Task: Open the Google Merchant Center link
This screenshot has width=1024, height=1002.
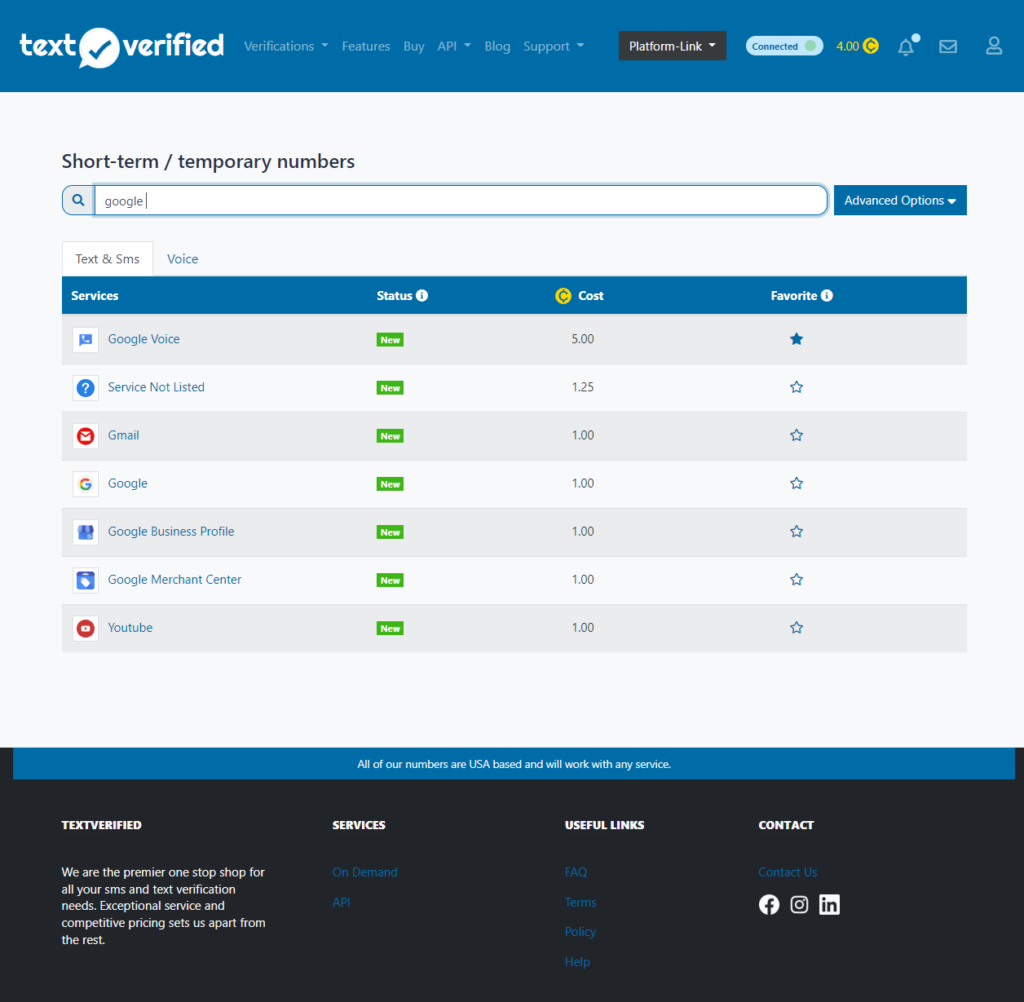Action: pos(174,580)
